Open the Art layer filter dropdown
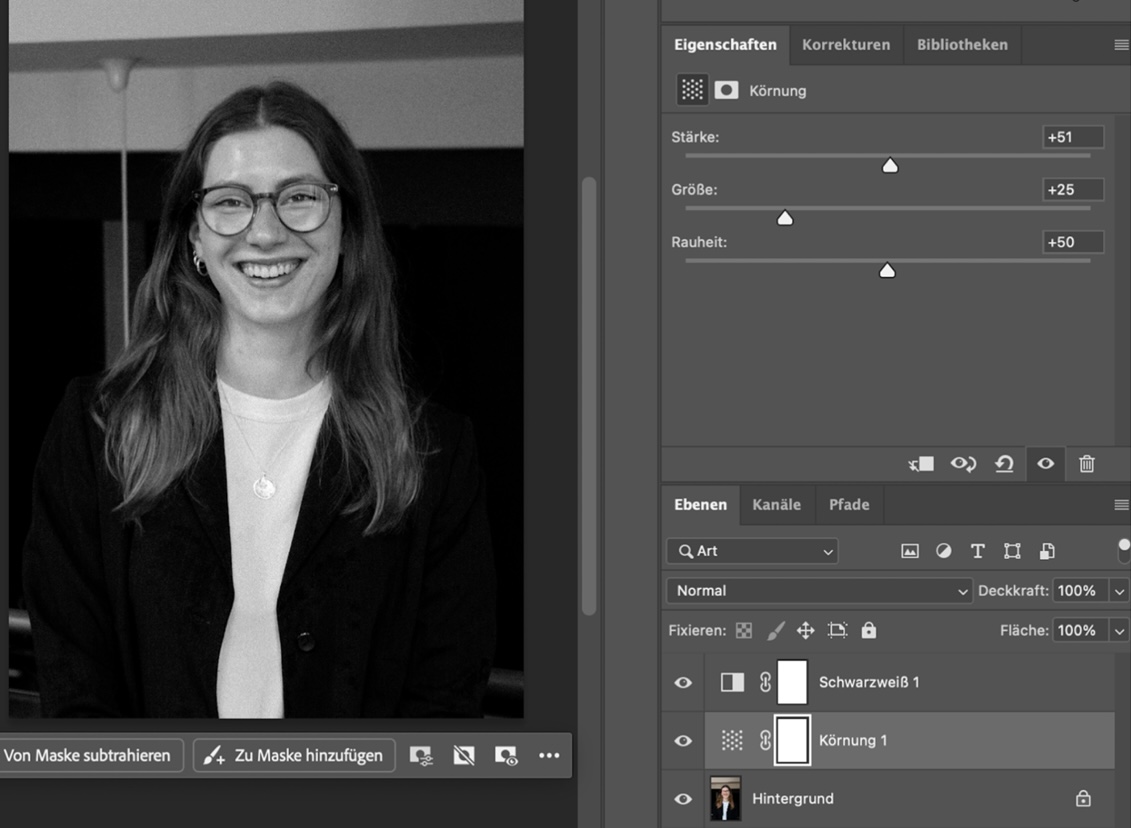The width and height of the screenshot is (1131, 828). pos(752,551)
